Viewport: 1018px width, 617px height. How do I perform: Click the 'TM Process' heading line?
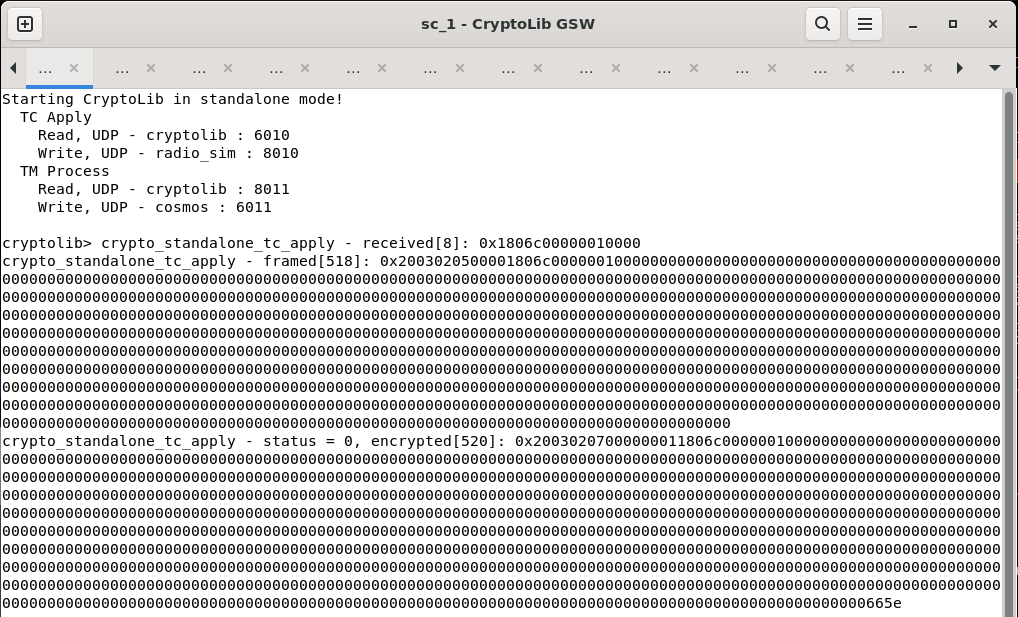click(64, 171)
